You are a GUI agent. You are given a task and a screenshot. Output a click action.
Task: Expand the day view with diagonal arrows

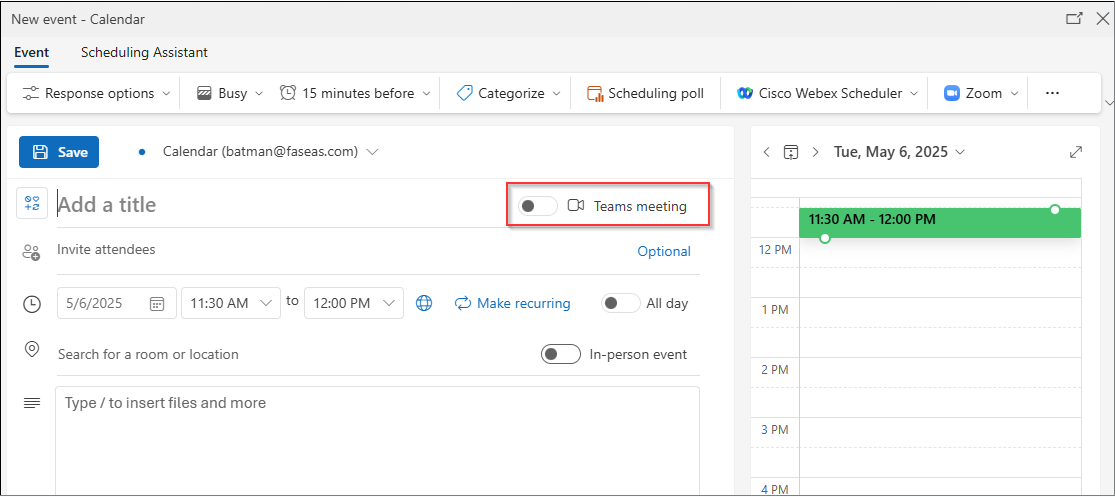1076,152
